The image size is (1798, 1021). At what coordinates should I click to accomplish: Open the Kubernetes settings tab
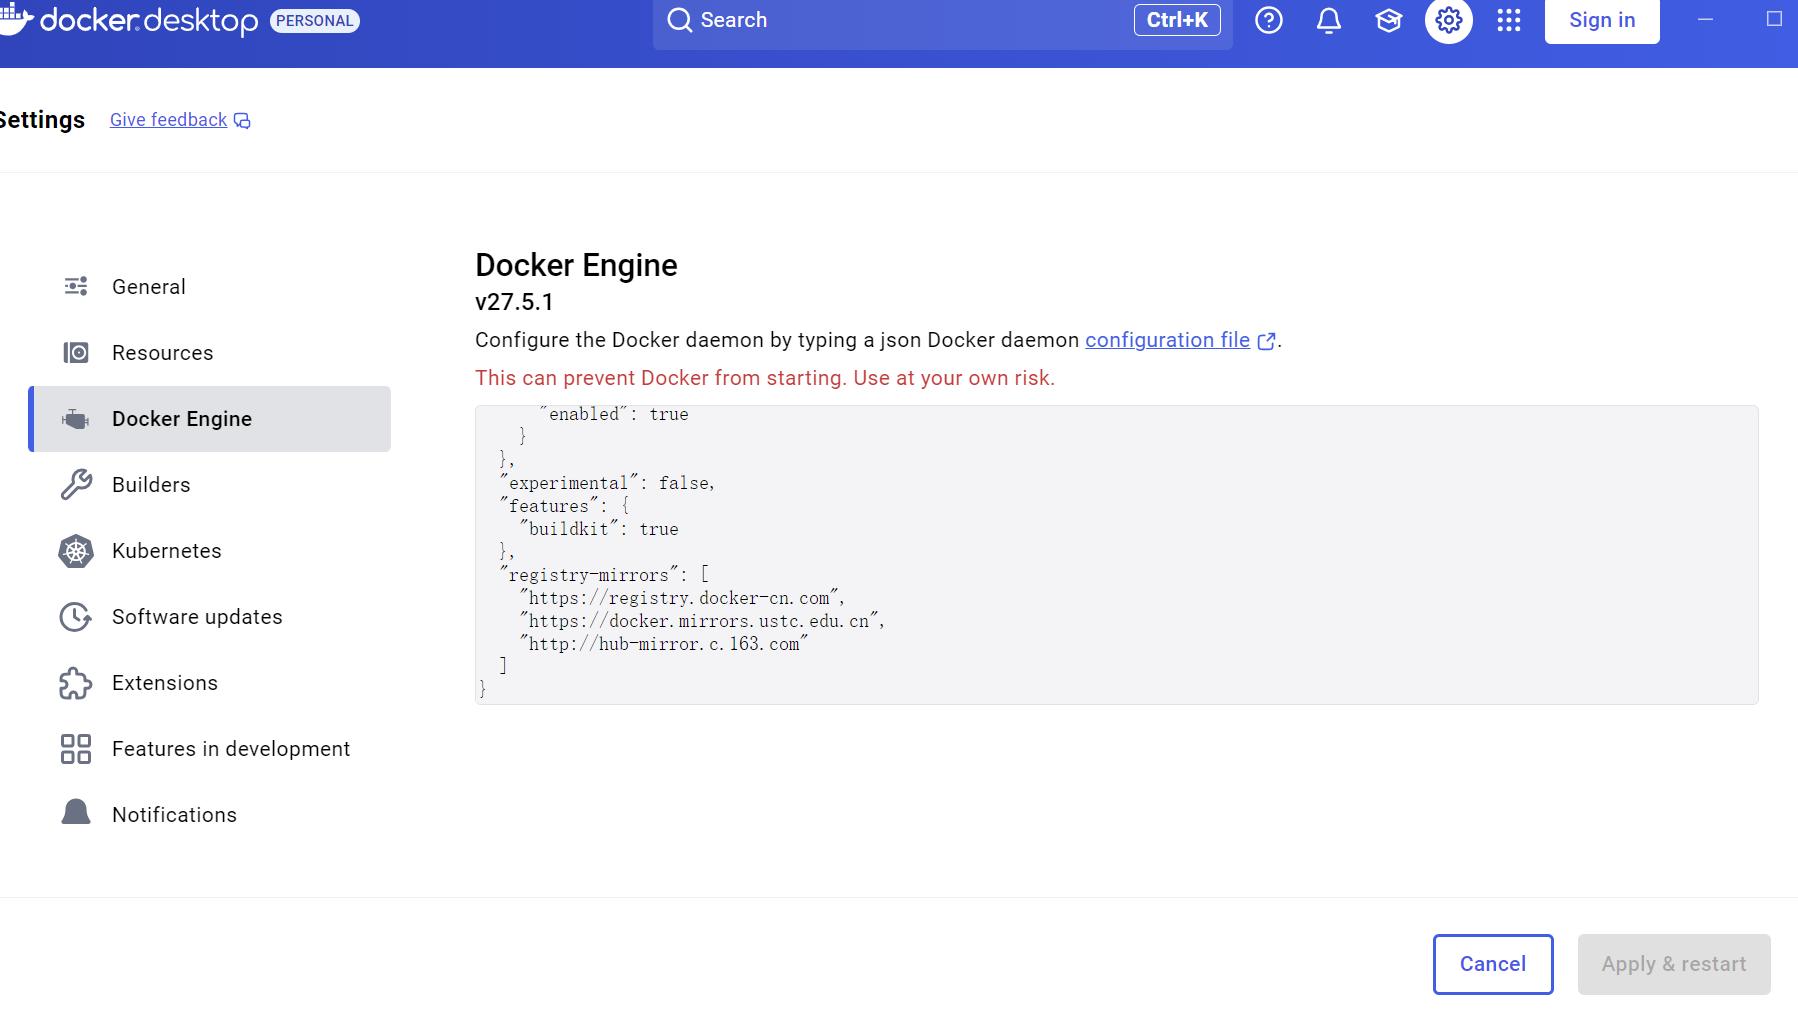pyautogui.click(x=209, y=551)
